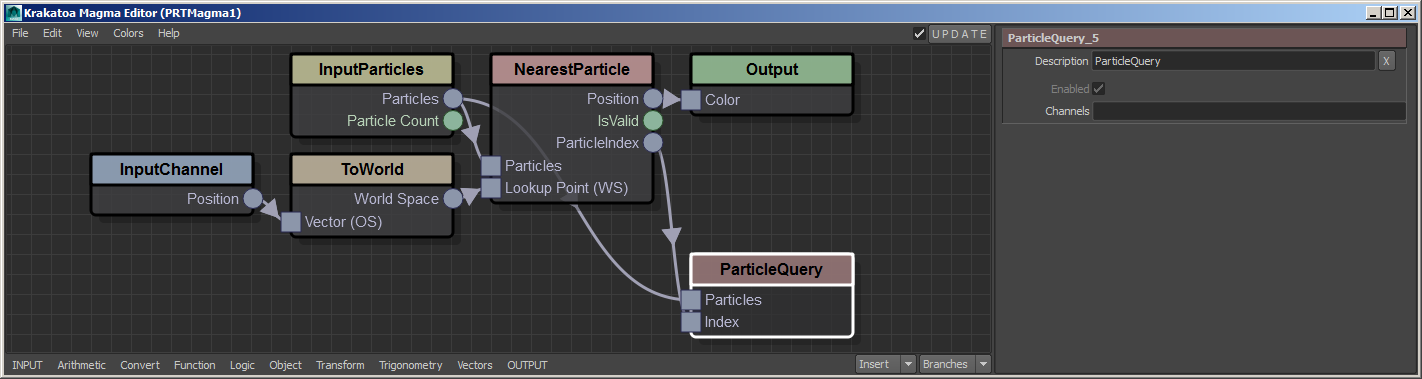
Task: Minimize the Magma Editor window
Action: (x=1375, y=13)
